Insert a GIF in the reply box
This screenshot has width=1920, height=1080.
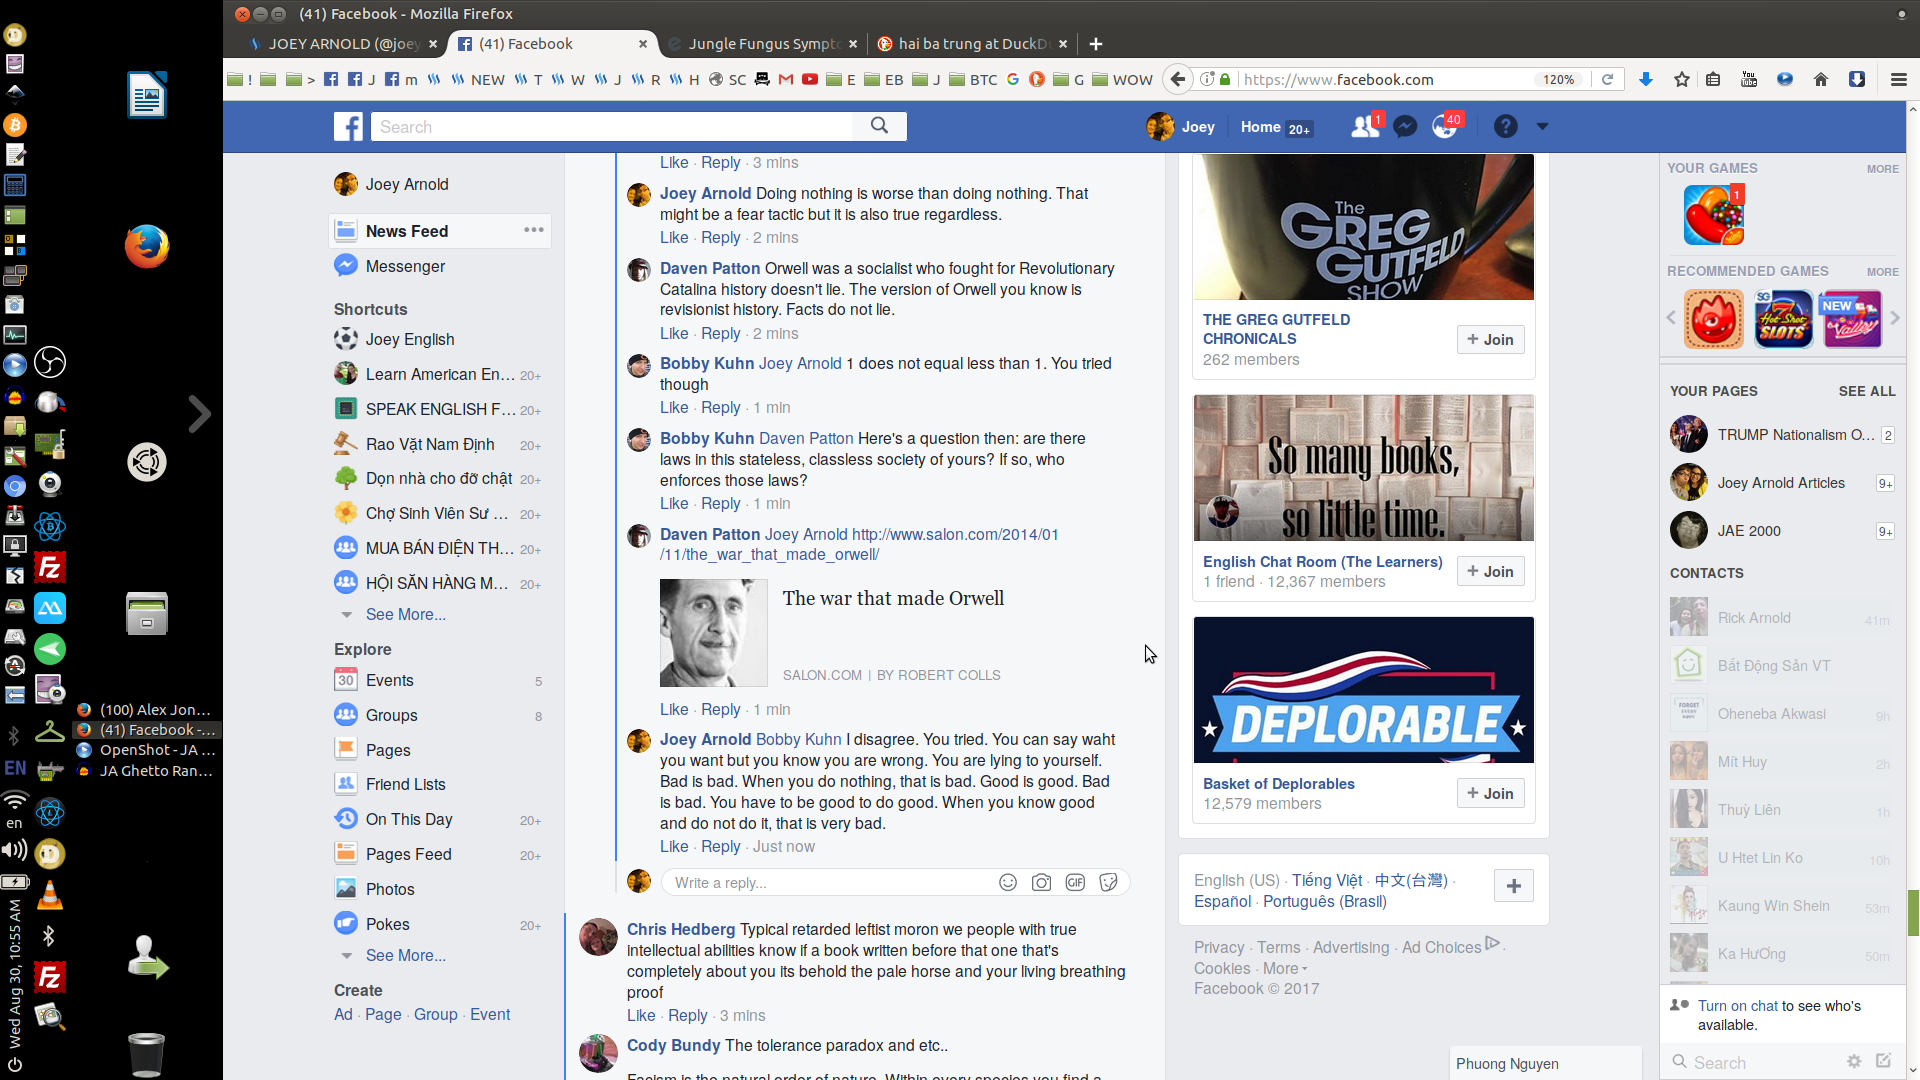tap(1075, 882)
